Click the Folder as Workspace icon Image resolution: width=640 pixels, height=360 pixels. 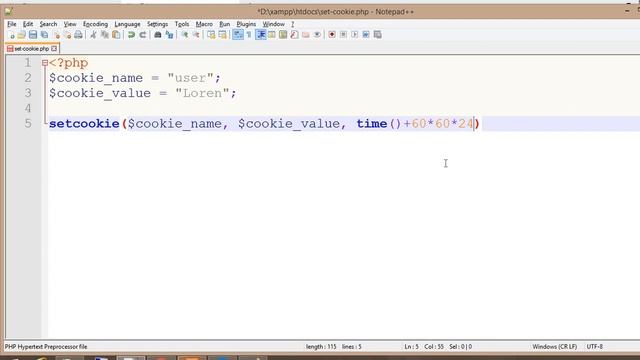[306, 35]
